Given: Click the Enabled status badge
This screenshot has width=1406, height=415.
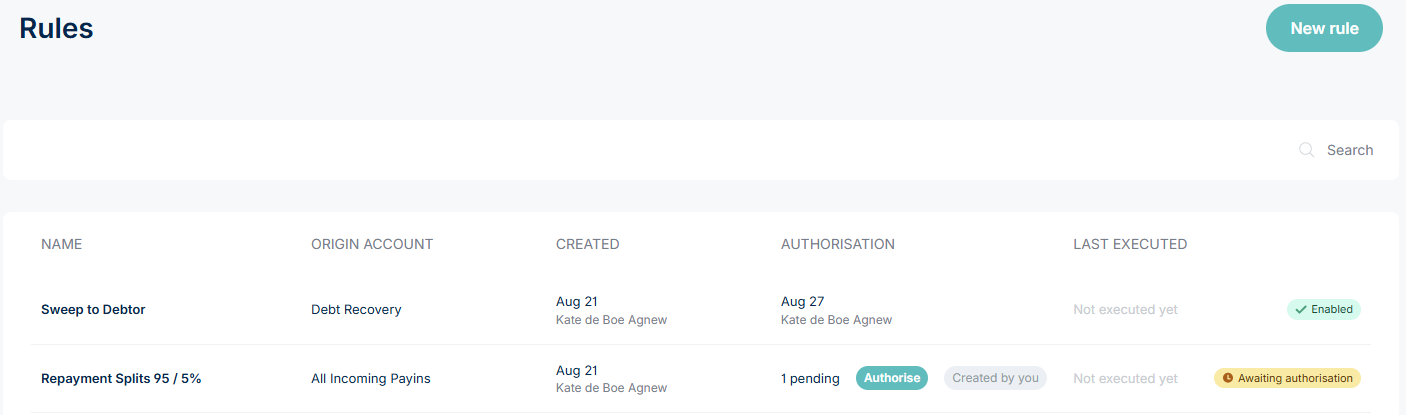Looking at the screenshot, I should (x=1324, y=310).
